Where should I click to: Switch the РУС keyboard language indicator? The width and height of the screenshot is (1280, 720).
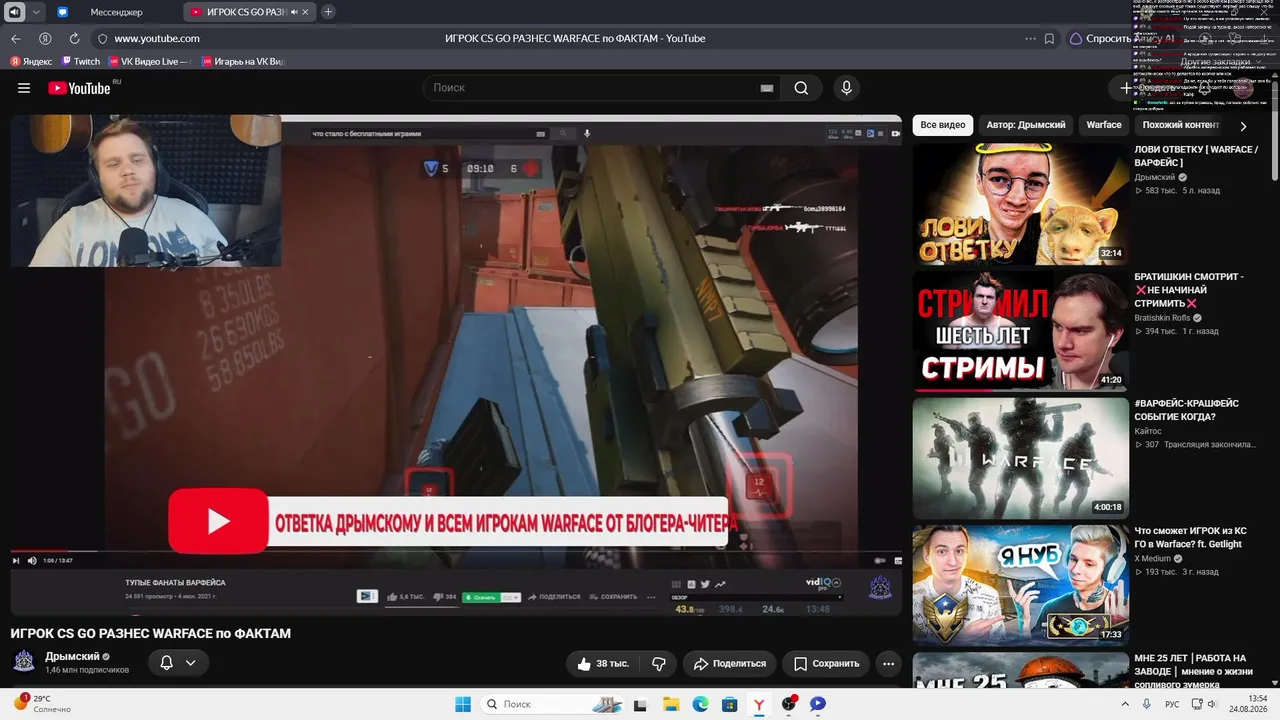pyautogui.click(x=1172, y=704)
